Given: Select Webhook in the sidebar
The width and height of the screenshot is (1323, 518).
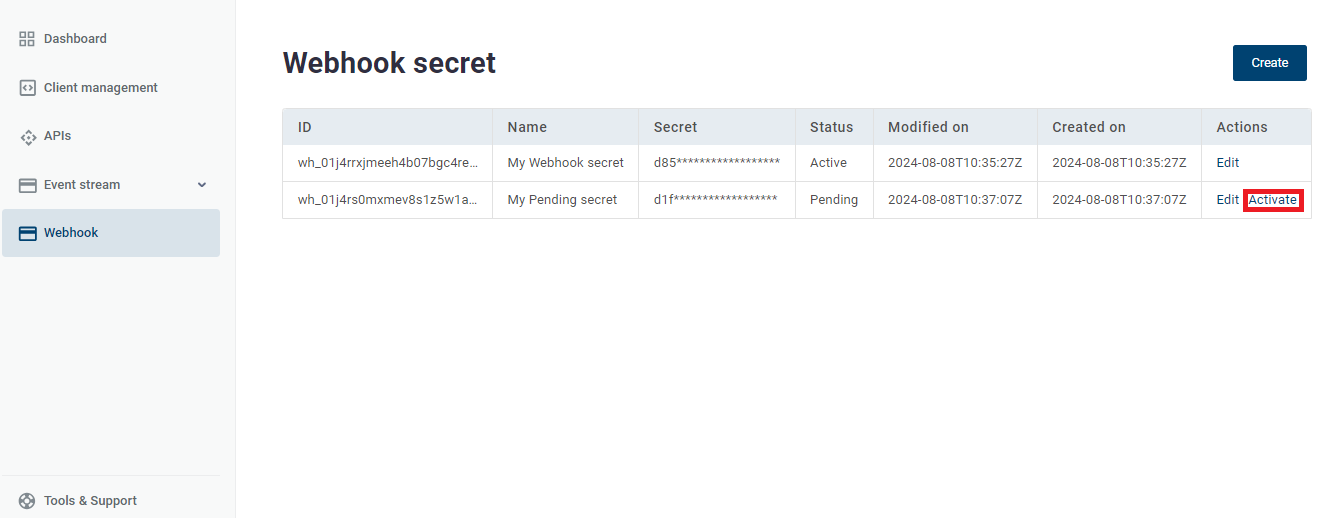Looking at the screenshot, I should 71,233.
